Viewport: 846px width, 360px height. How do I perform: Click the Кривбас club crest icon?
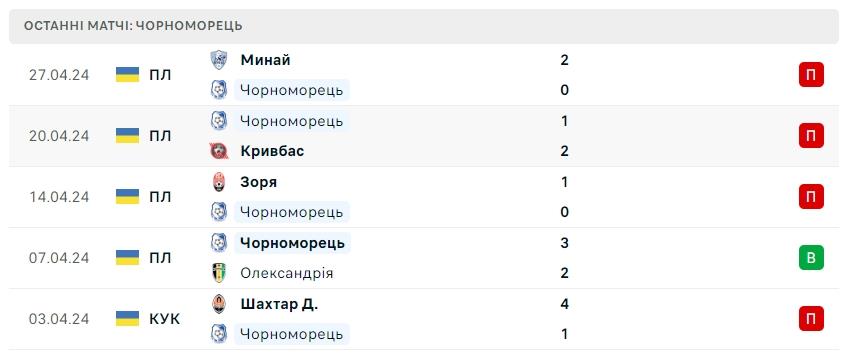[x=219, y=151]
